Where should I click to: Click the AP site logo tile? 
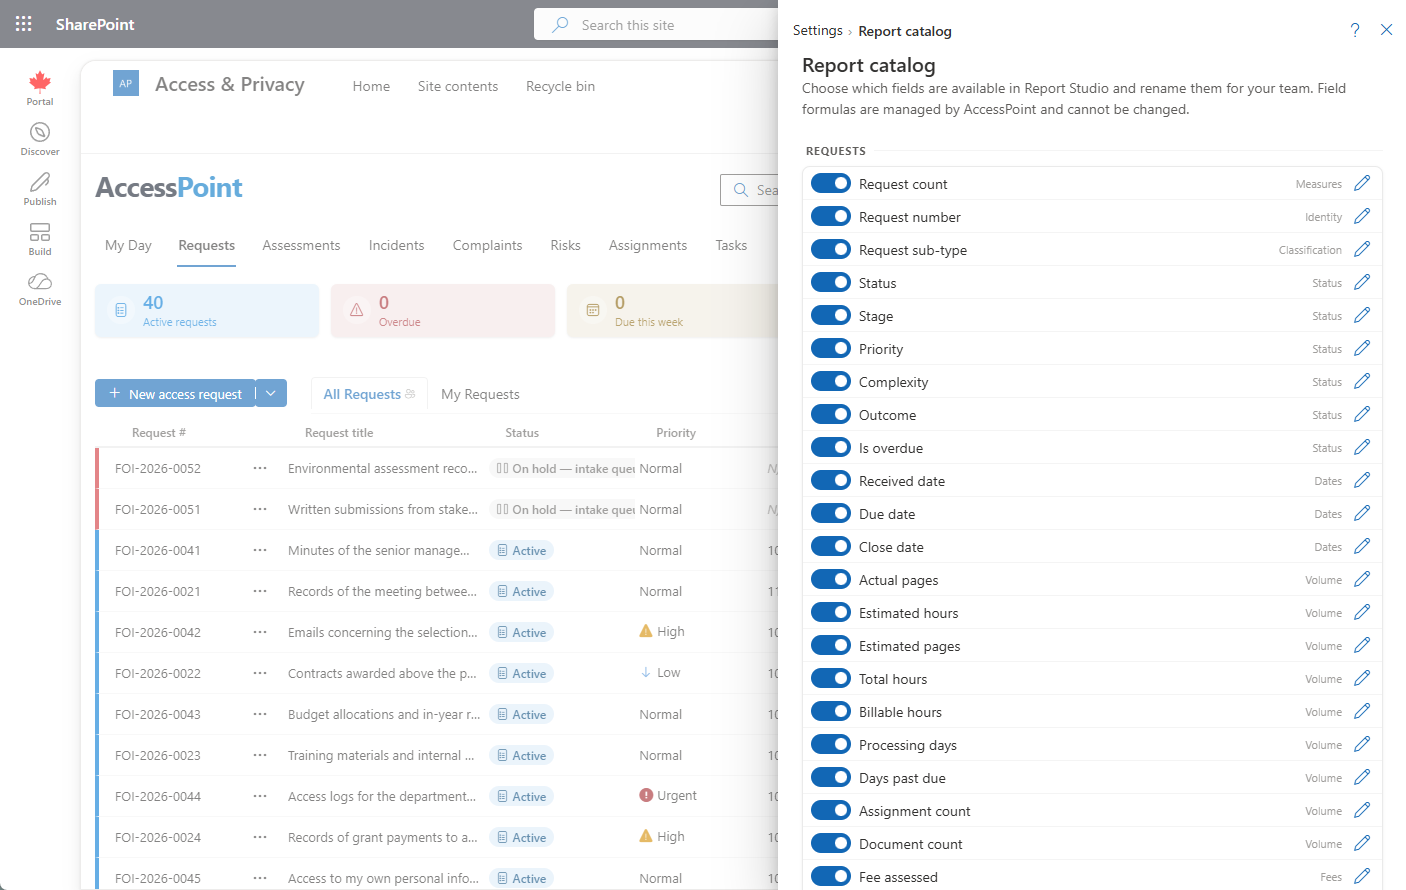click(126, 84)
